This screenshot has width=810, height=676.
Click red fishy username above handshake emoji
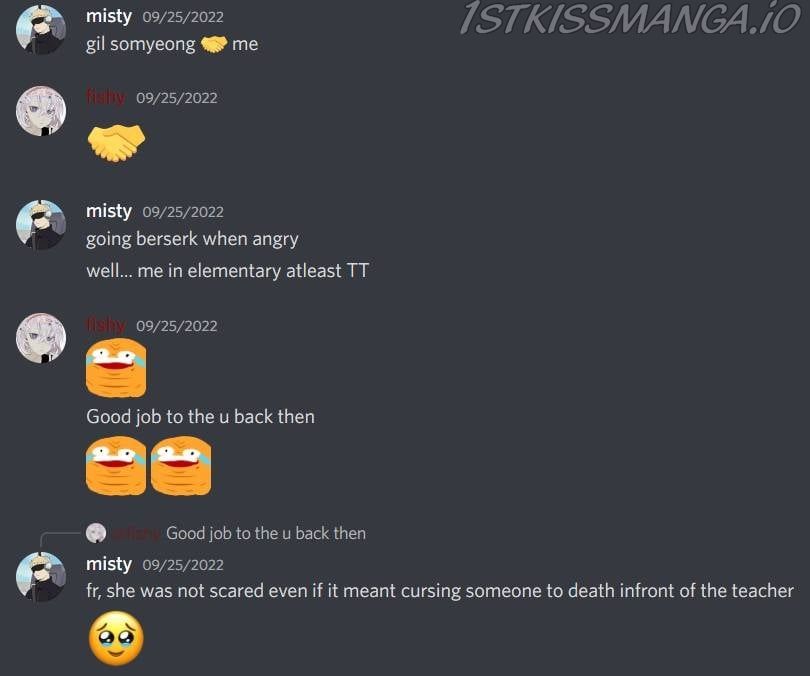106,97
